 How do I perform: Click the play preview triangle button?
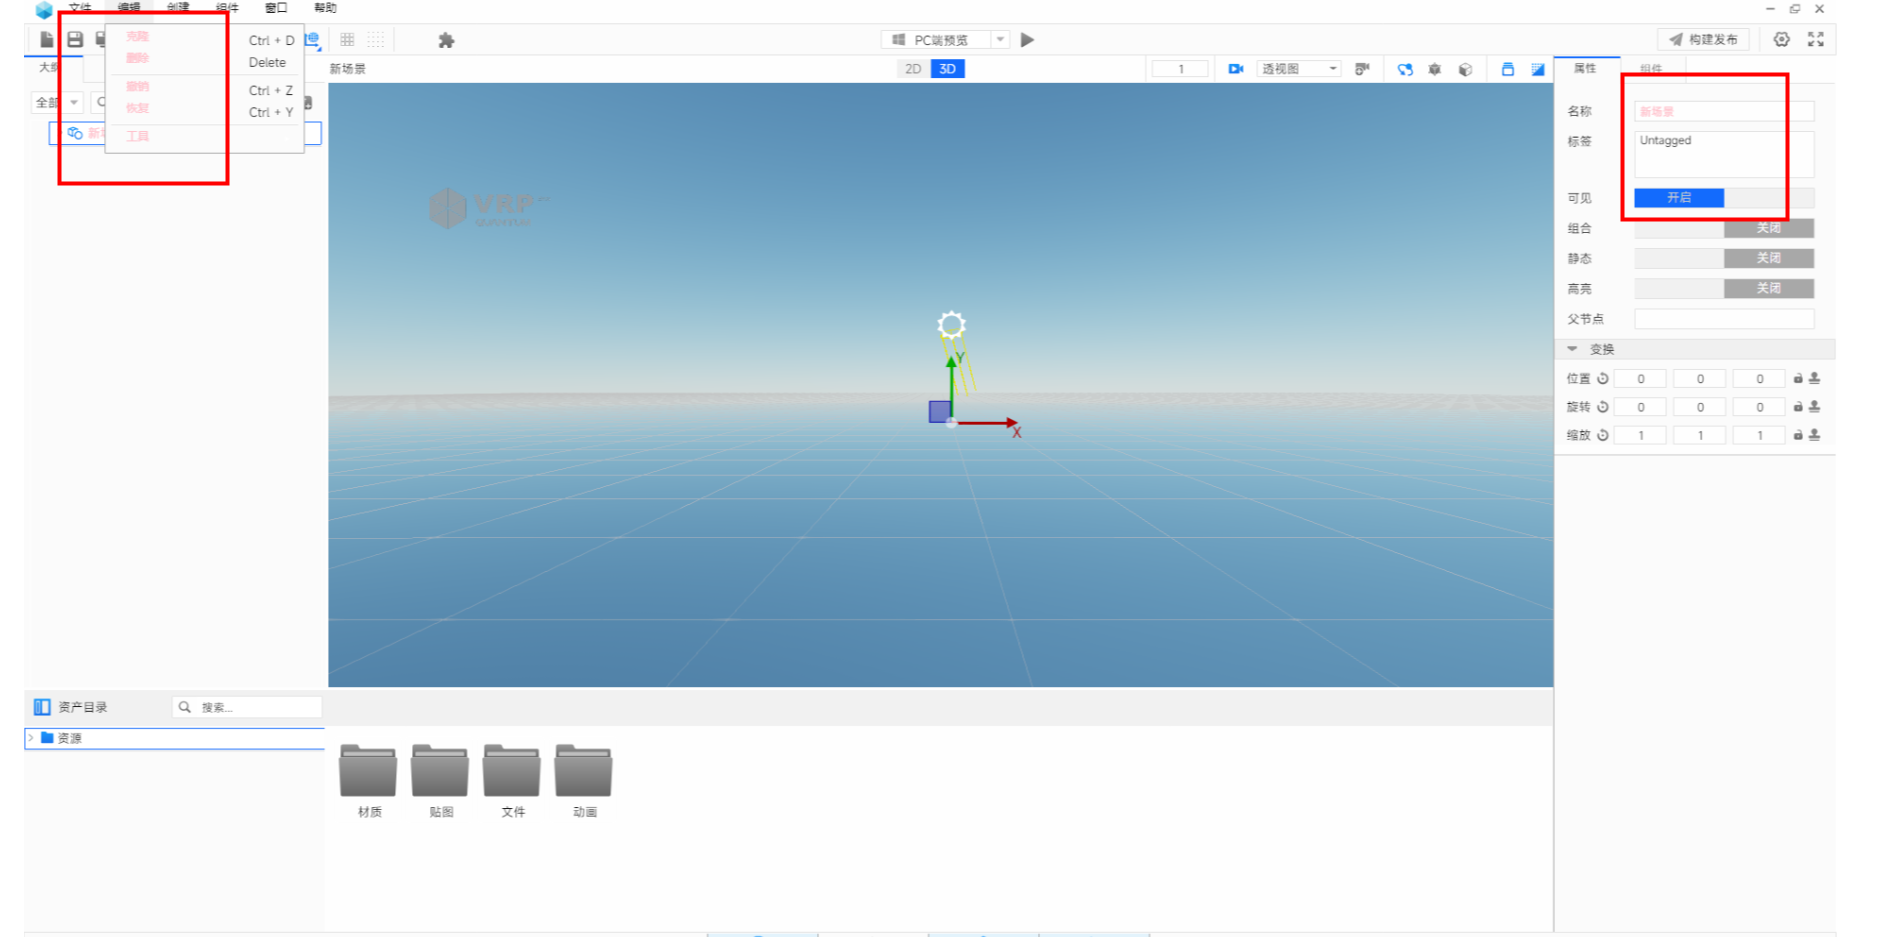(x=1027, y=40)
